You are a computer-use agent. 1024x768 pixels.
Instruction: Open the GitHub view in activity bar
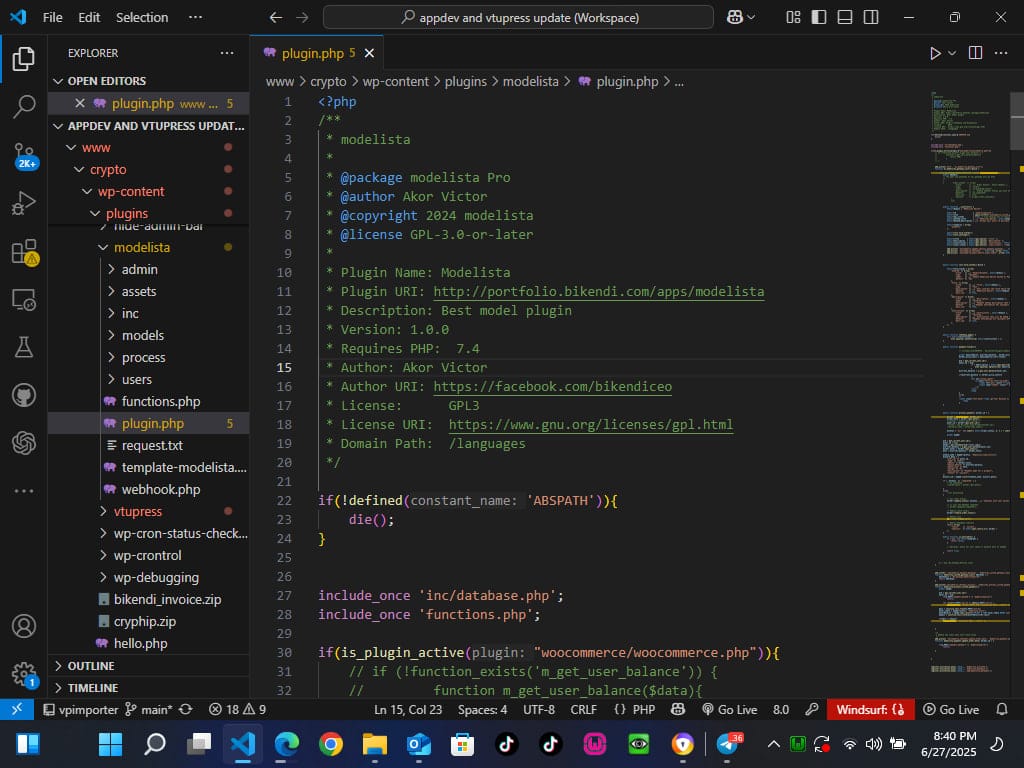pyautogui.click(x=24, y=395)
